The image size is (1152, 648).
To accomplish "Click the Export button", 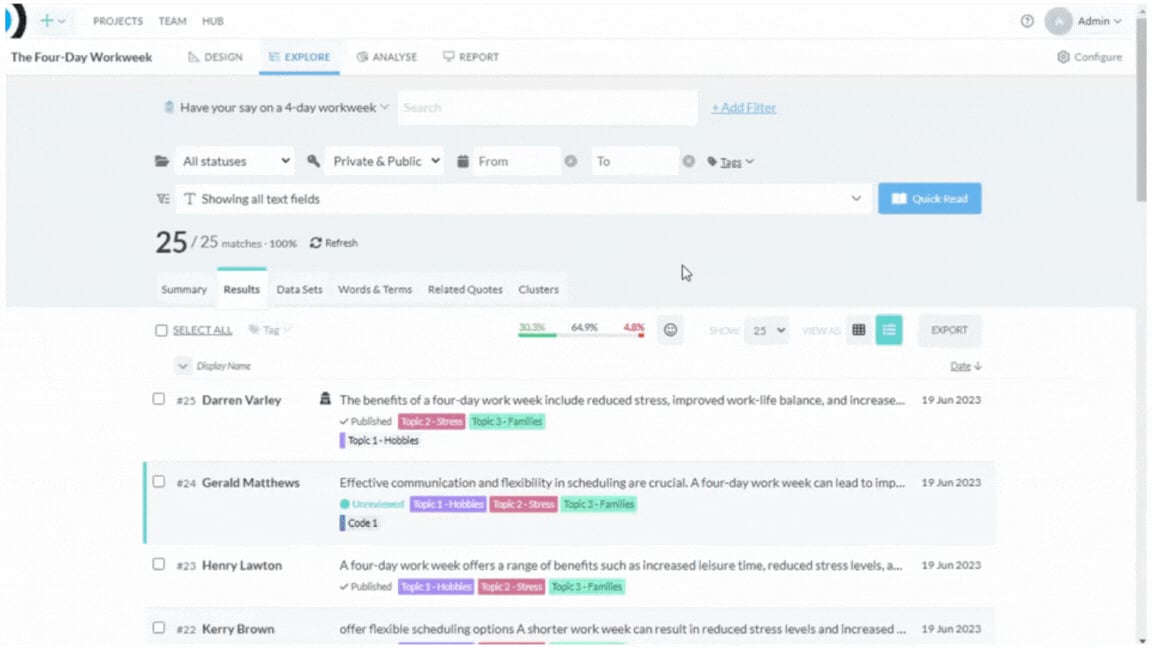I will (x=949, y=331).
